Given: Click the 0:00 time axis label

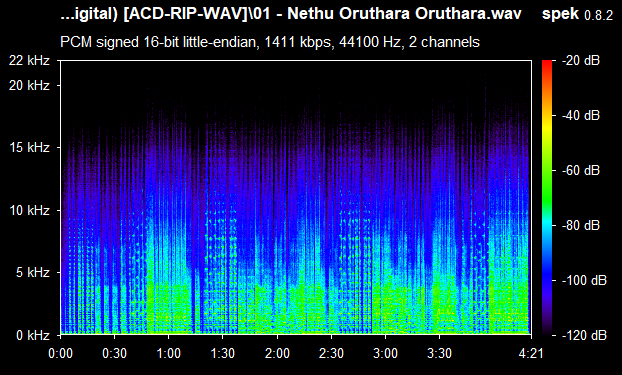Looking at the screenshot, I should pos(60,353).
